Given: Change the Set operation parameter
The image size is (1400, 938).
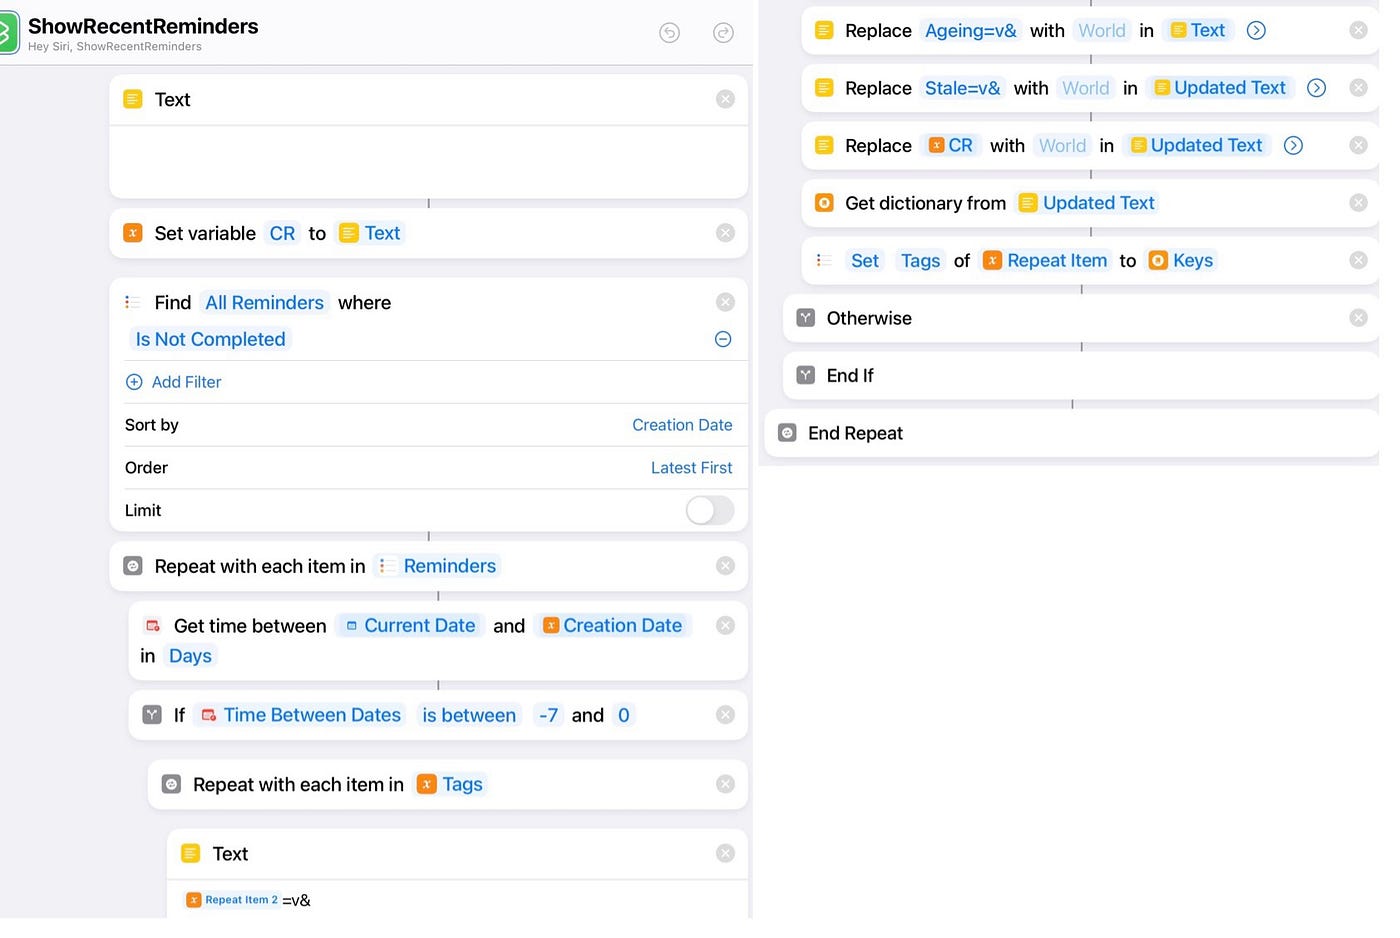Looking at the screenshot, I should pyautogui.click(x=865, y=261).
